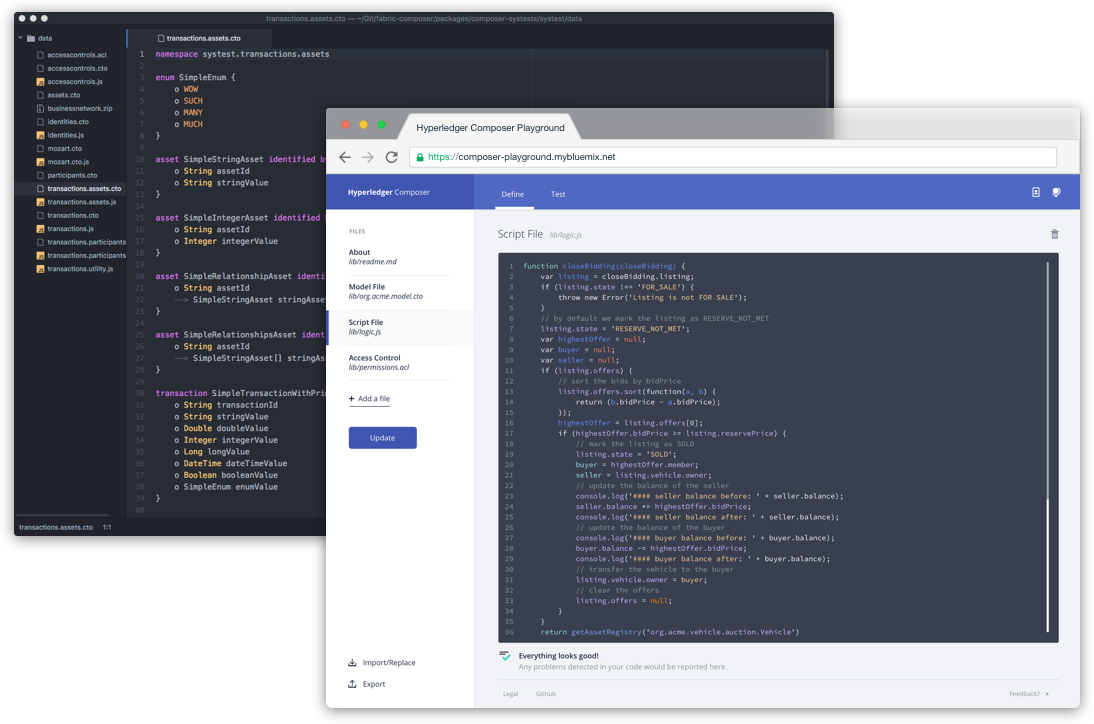Switch to the Test tab

click(x=557, y=194)
